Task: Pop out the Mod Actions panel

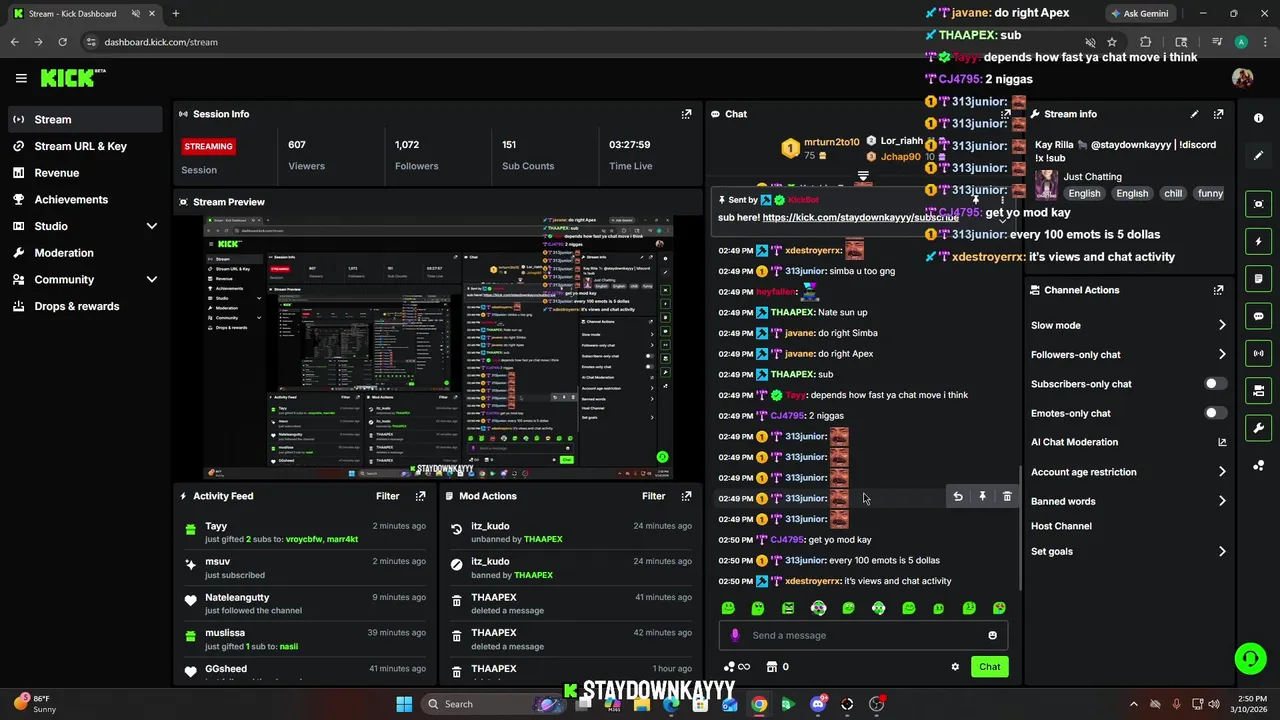Action: pos(686,496)
